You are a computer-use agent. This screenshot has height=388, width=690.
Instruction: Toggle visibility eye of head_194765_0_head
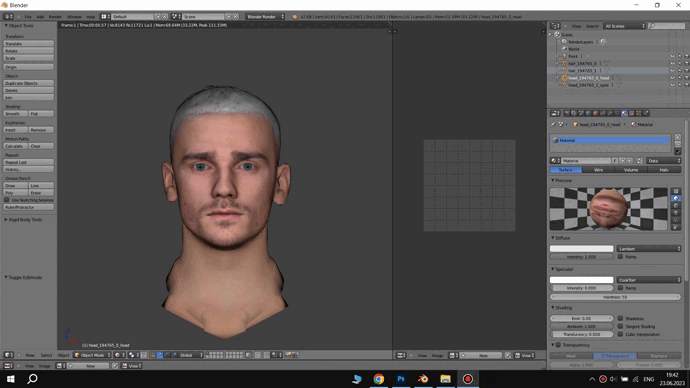click(x=672, y=78)
